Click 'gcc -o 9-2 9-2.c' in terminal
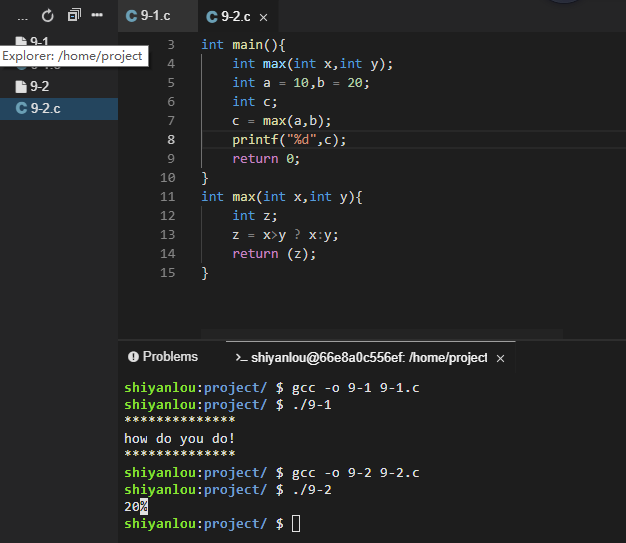Image resolution: width=626 pixels, height=543 pixels. pyautogui.click(x=355, y=473)
